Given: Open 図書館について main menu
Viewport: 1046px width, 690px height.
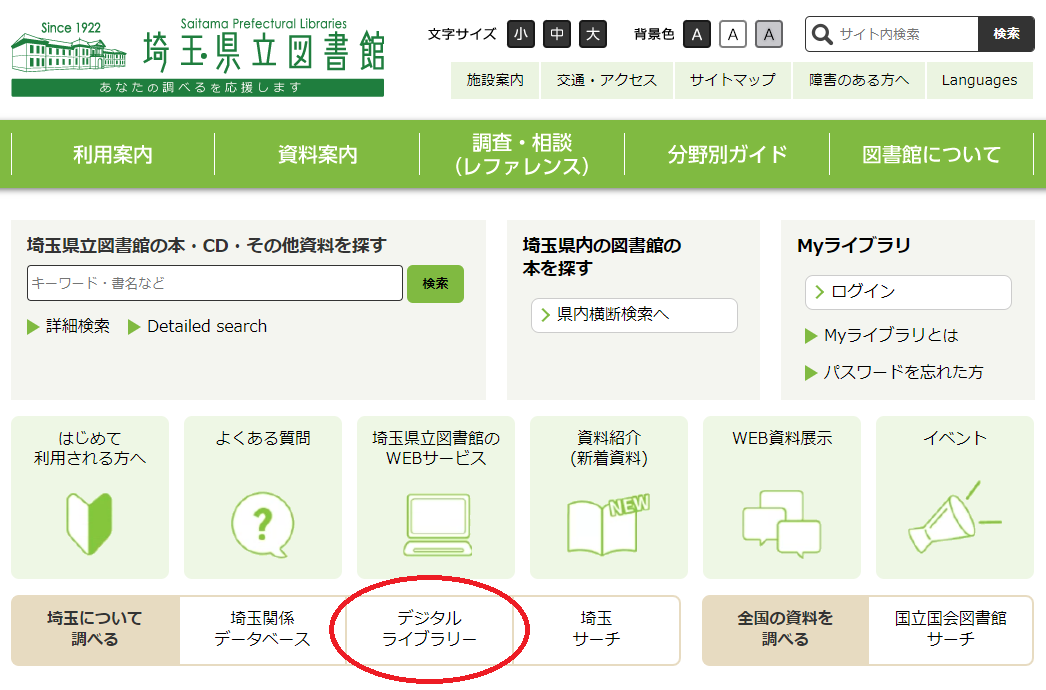Looking at the screenshot, I should point(931,154).
